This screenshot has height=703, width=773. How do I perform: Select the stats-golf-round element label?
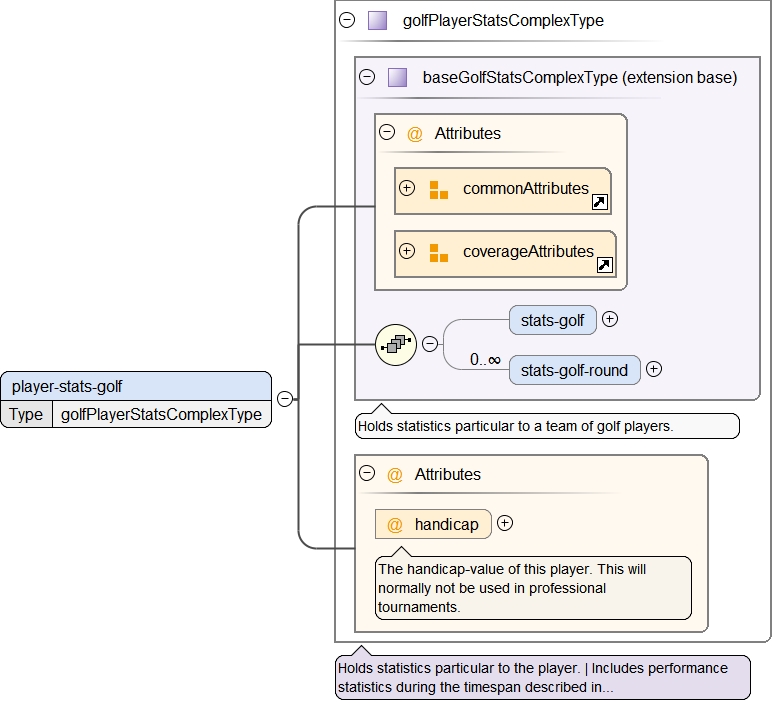(574, 370)
